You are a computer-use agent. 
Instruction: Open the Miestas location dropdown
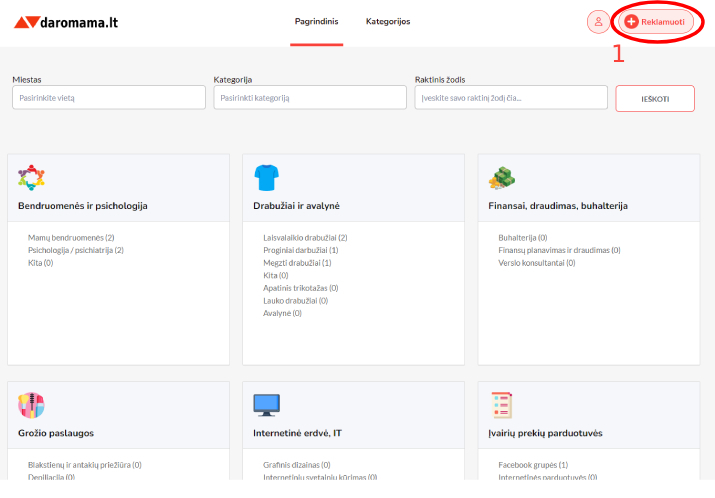click(108, 97)
